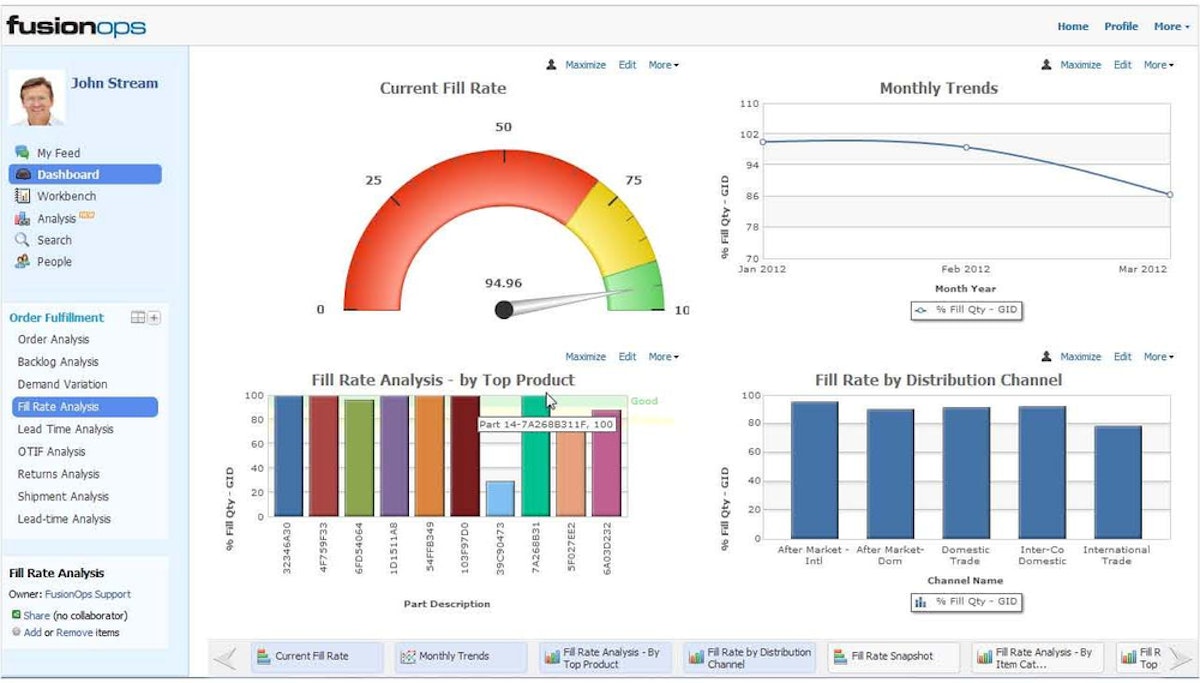Click Edit above Fill Rate Analysis - by Top Product
Image resolution: width=1200 pixels, height=683 pixels.
[x=627, y=356]
